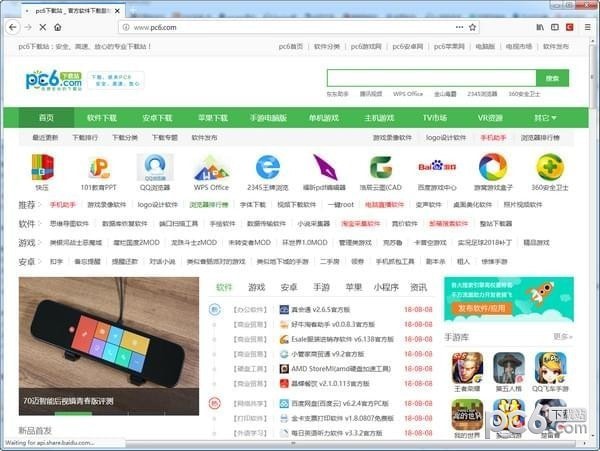Click the horizontal scrollbar at bottom
The image size is (600, 451).
[293, 443]
